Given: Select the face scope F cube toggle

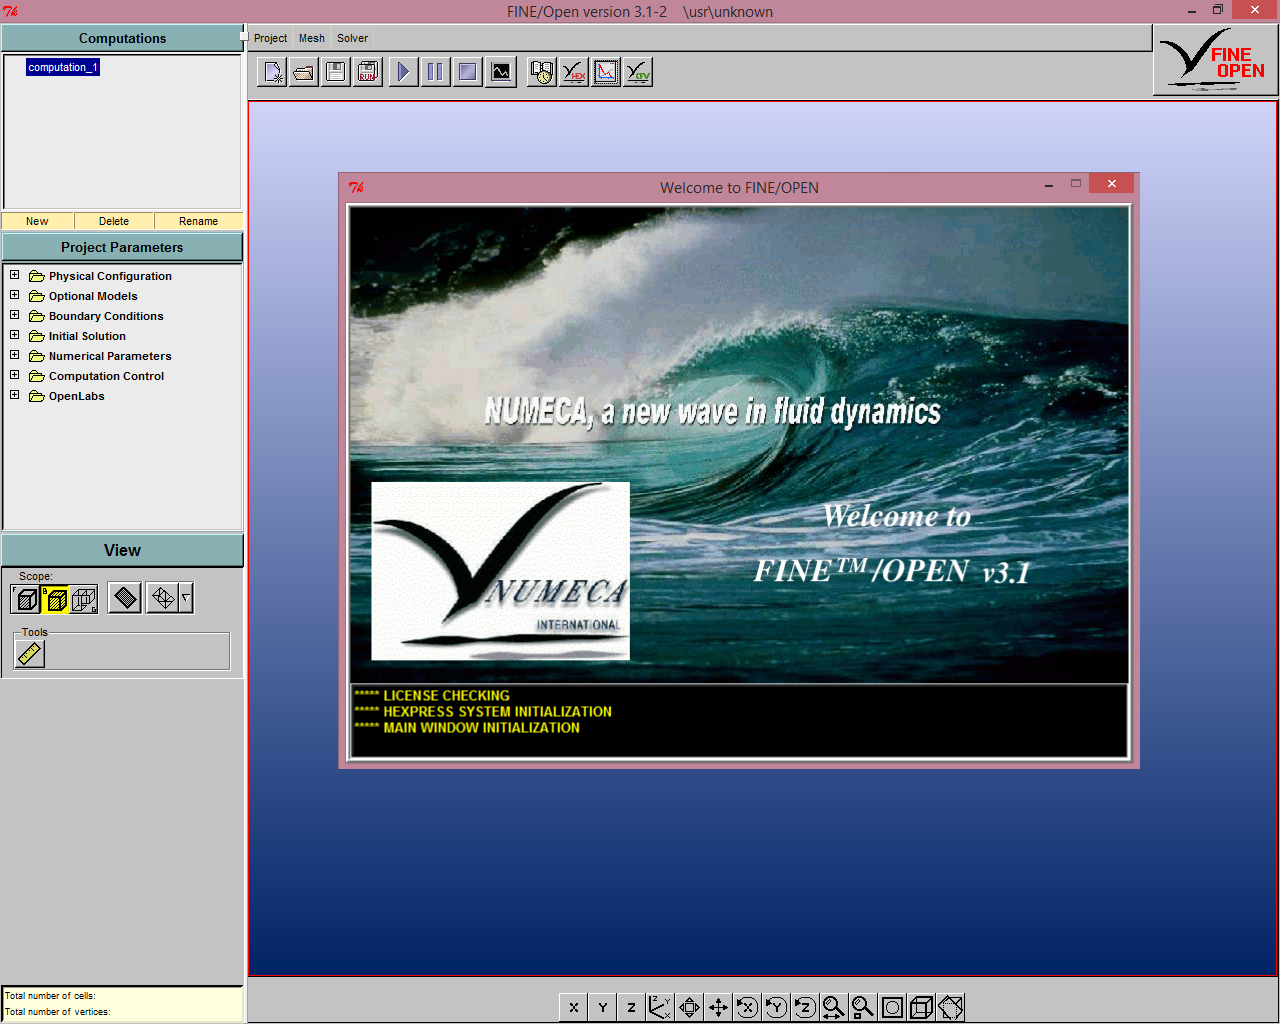Looking at the screenshot, I should pos(26,599).
